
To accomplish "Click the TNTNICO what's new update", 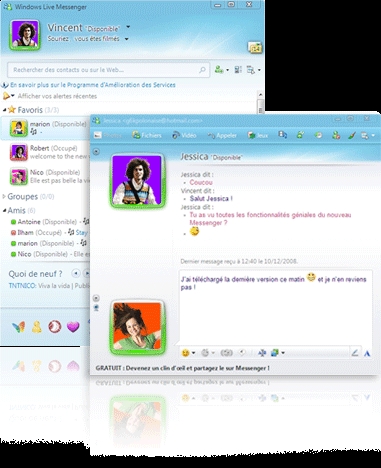I will pyautogui.click(x=49, y=286).
